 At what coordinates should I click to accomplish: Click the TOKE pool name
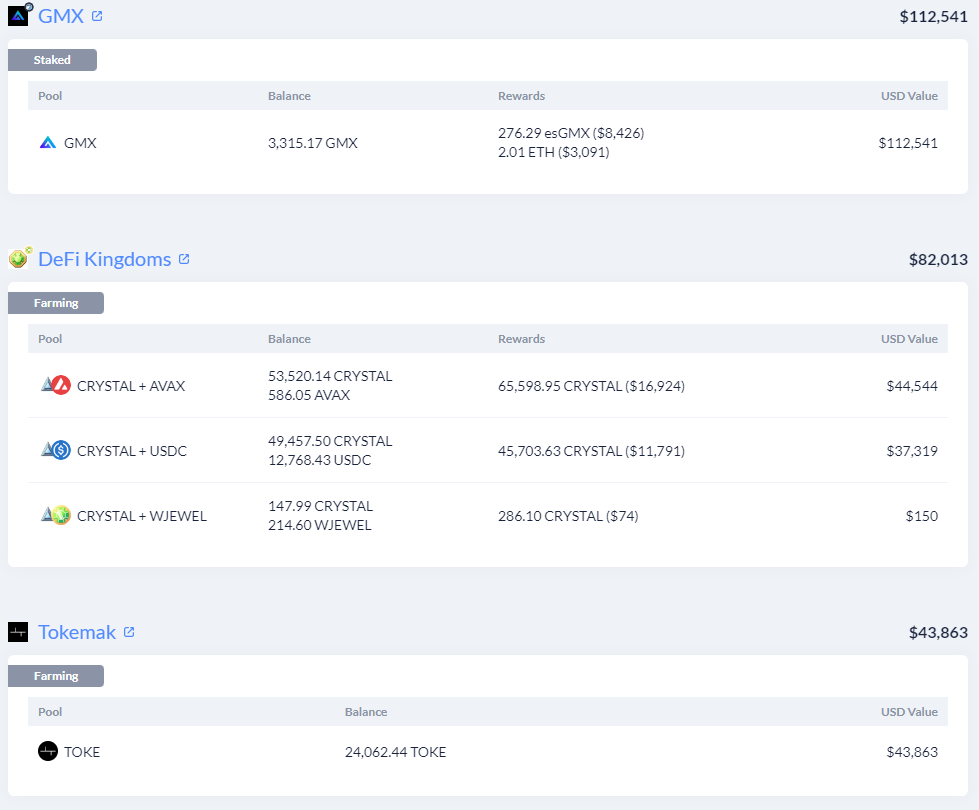(82, 752)
